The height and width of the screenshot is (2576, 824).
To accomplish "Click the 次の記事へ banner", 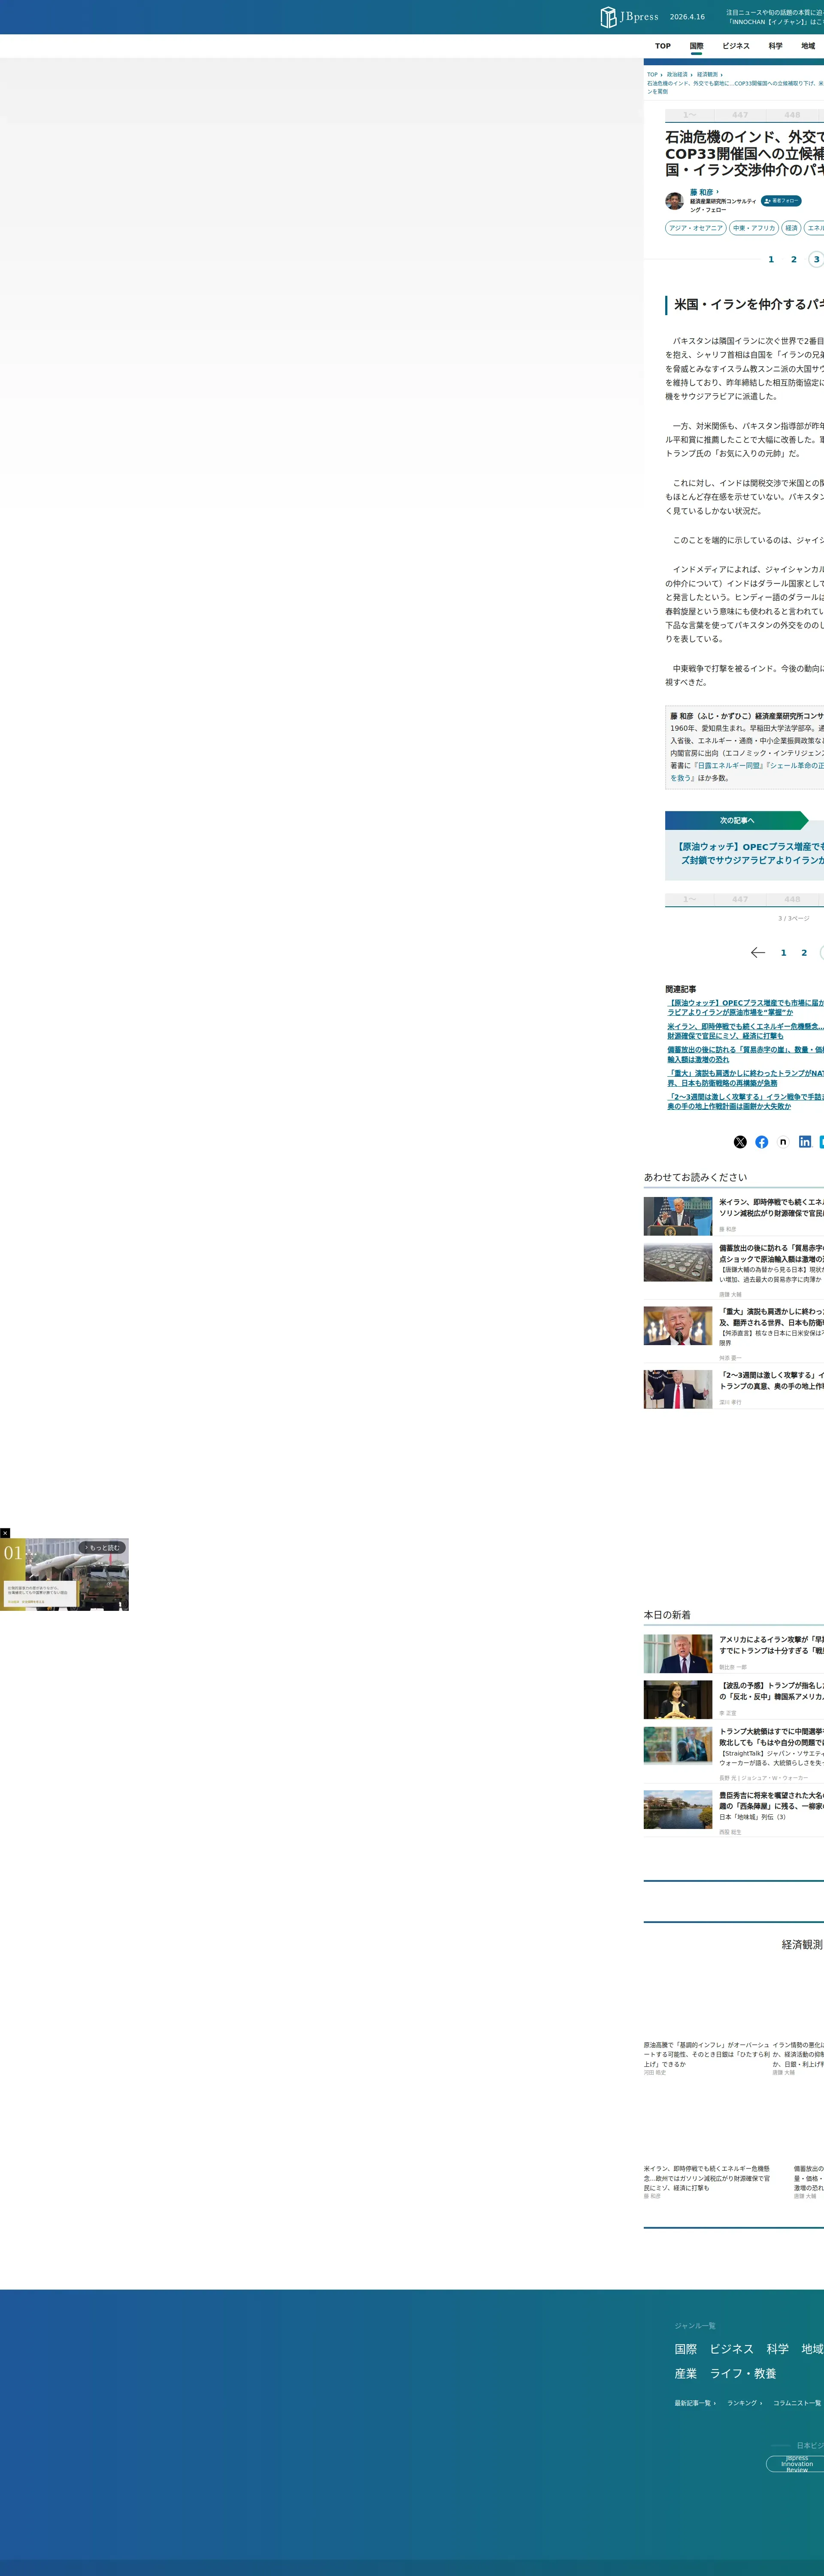I will click(x=737, y=821).
